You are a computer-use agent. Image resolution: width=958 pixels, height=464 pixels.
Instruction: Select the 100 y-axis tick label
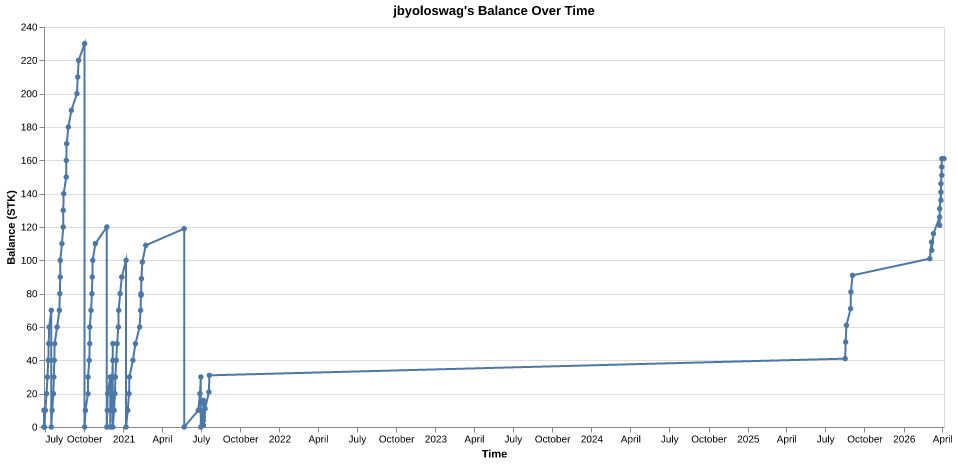point(29,260)
